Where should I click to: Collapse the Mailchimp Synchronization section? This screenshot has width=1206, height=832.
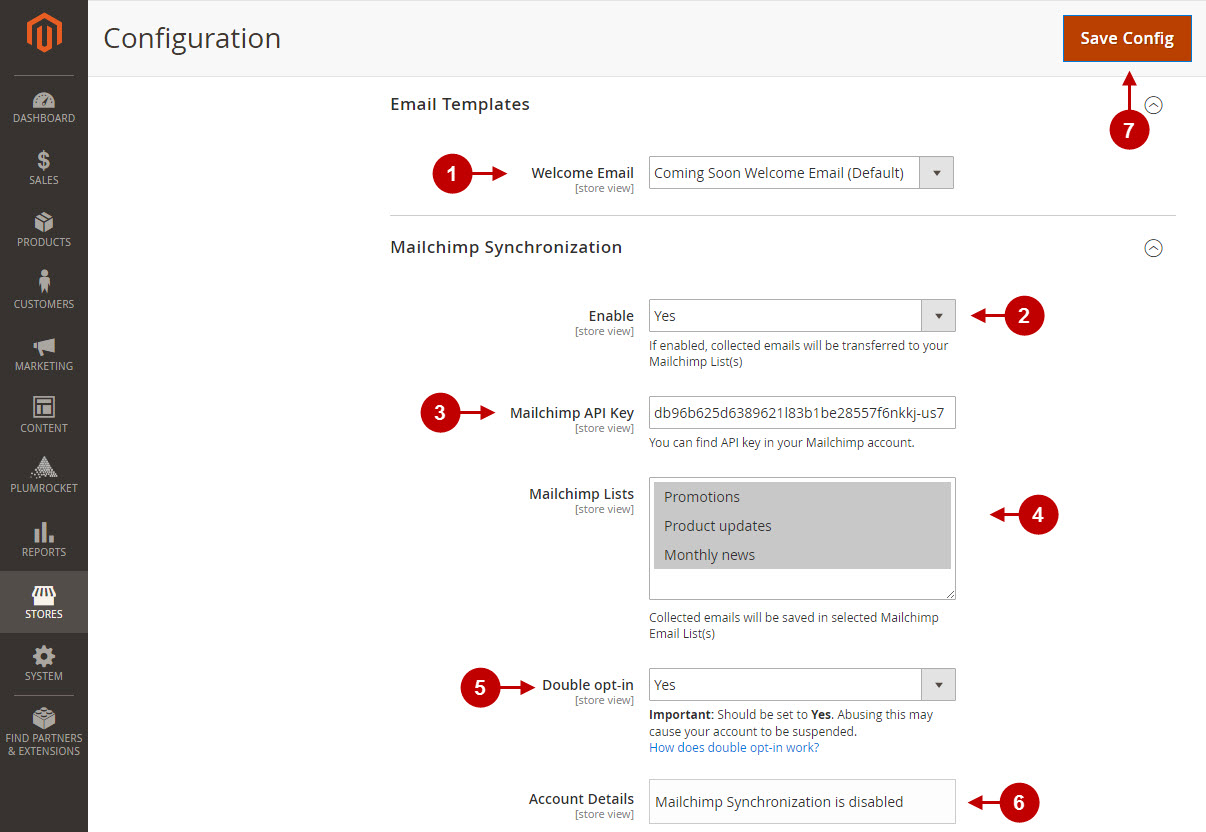pos(1153,248)
